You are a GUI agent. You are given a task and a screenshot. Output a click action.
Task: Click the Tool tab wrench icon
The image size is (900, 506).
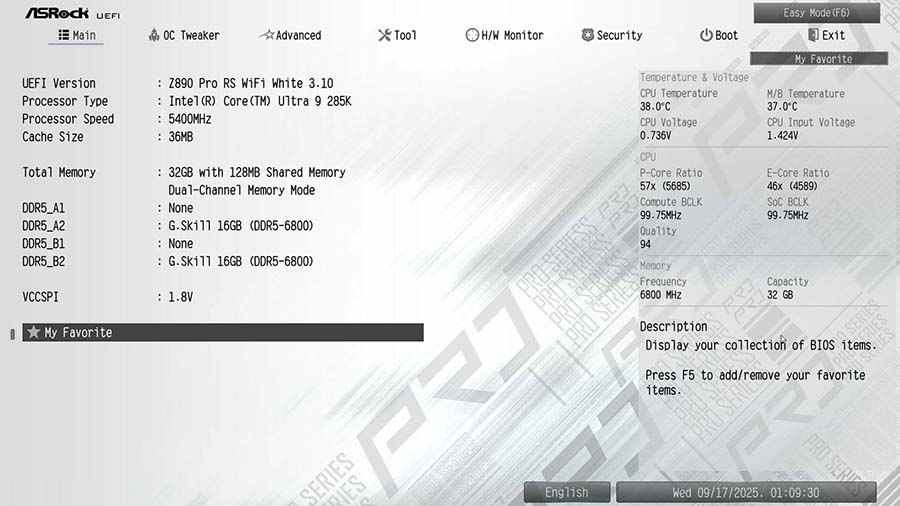(x=384, y=35)
